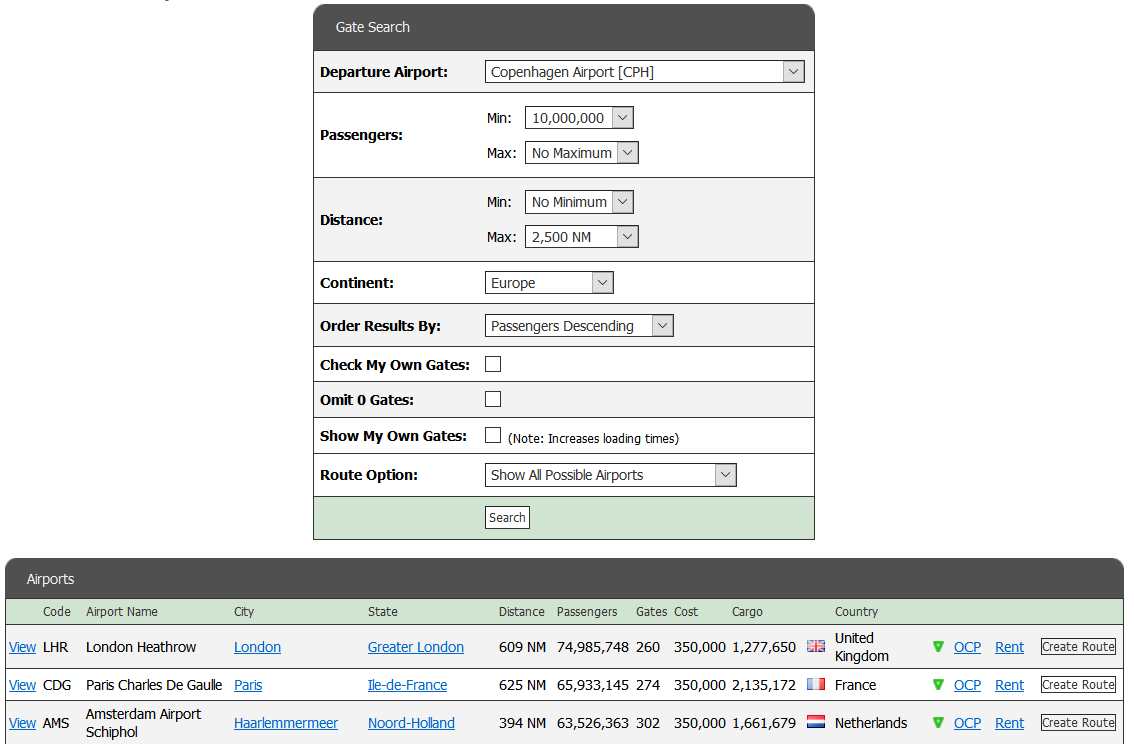Open the maximum Distance dropdown
Viewport: 1134px width, 744px height.
pyautogui.click(x=581, y=237)
